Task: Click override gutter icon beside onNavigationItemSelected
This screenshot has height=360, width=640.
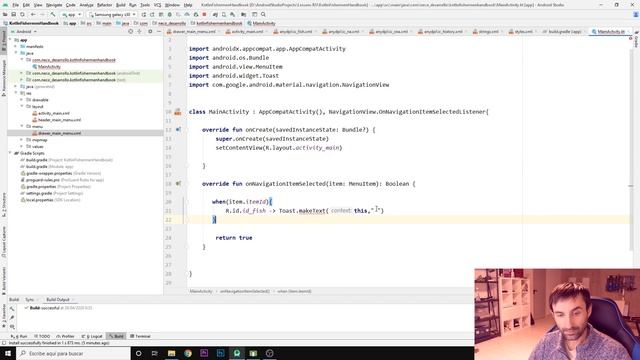Action: point(178,184)
